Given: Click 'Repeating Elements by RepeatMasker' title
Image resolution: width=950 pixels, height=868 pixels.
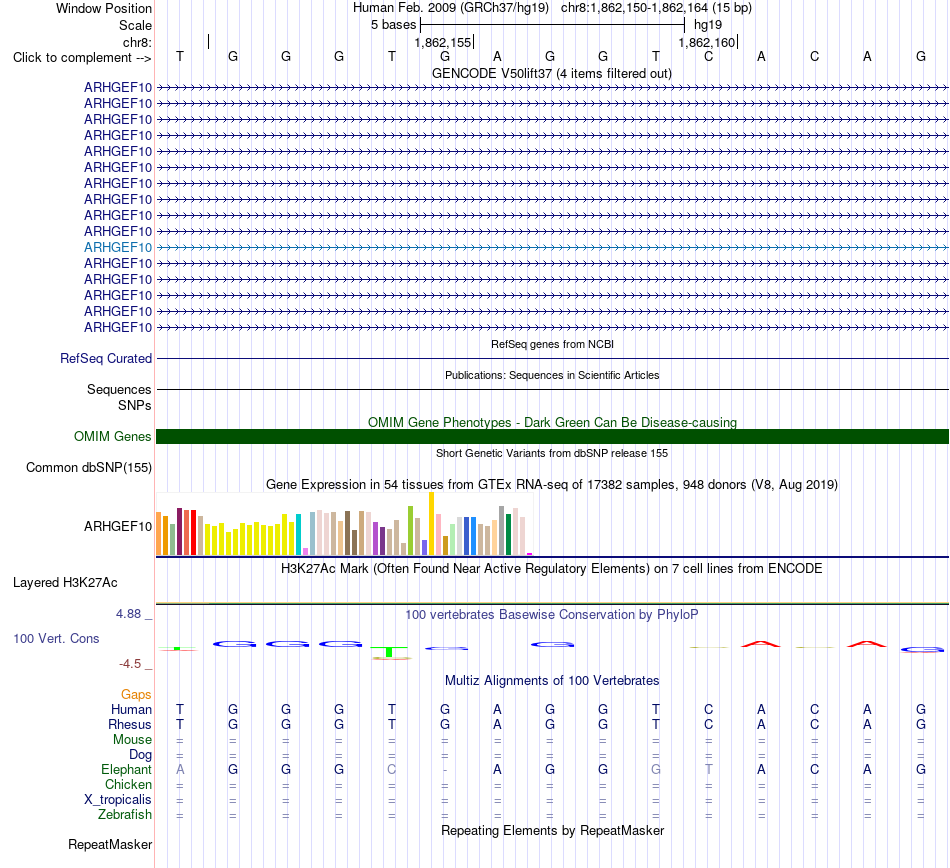Looking at the screenshot, I should pyautogui.click(x=552, y=830).
